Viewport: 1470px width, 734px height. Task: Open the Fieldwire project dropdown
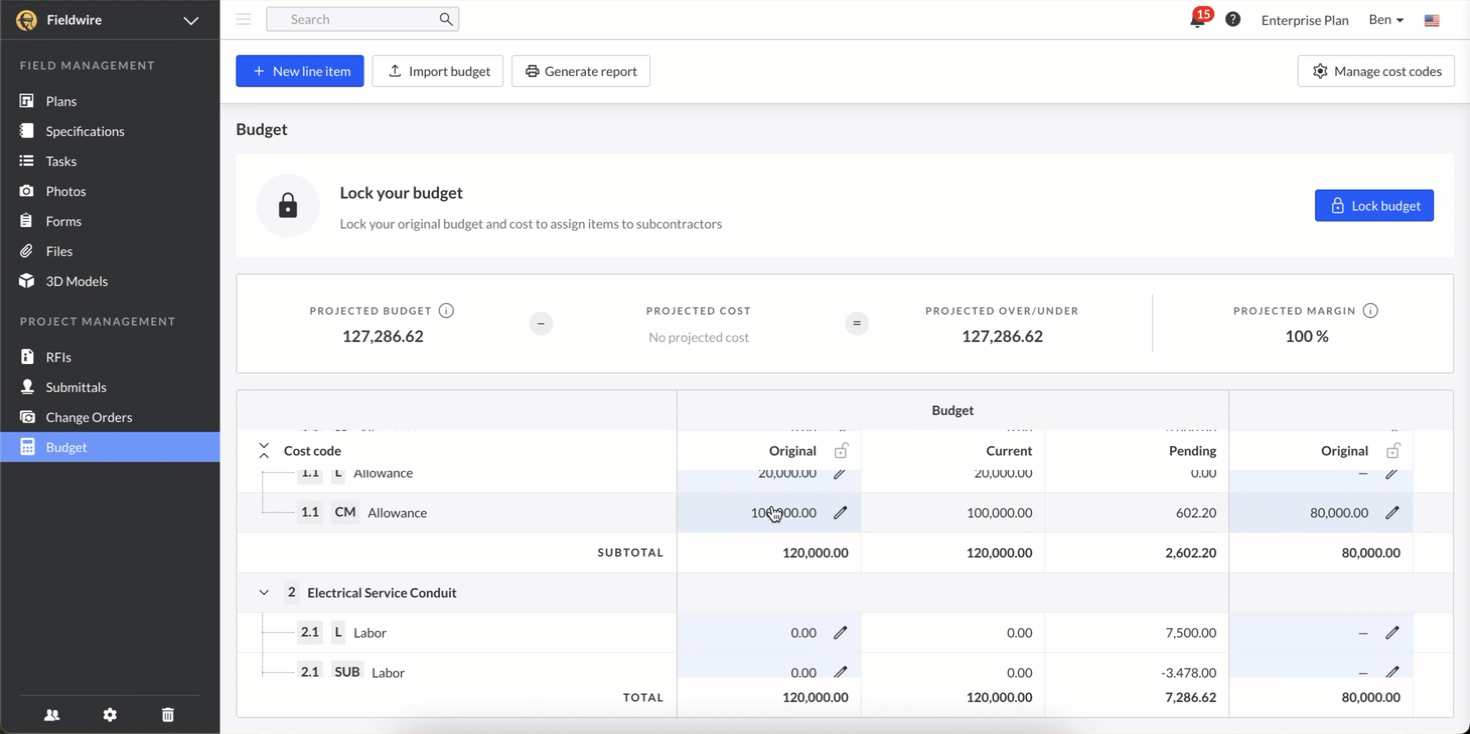(190, 20)
